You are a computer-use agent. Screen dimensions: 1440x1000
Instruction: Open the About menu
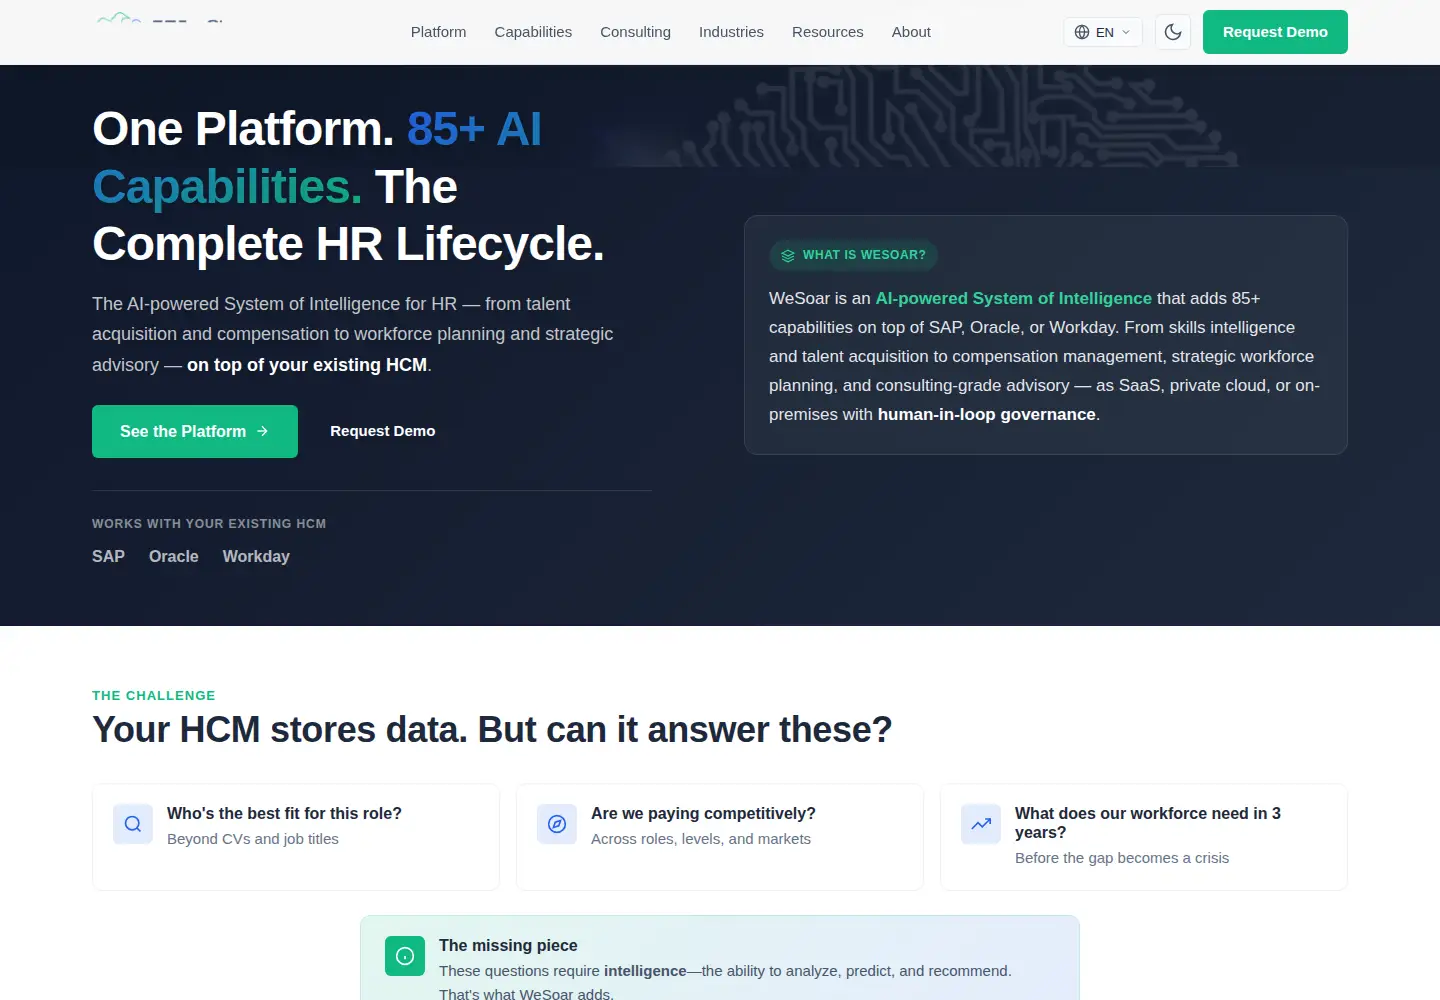(911, 32)
